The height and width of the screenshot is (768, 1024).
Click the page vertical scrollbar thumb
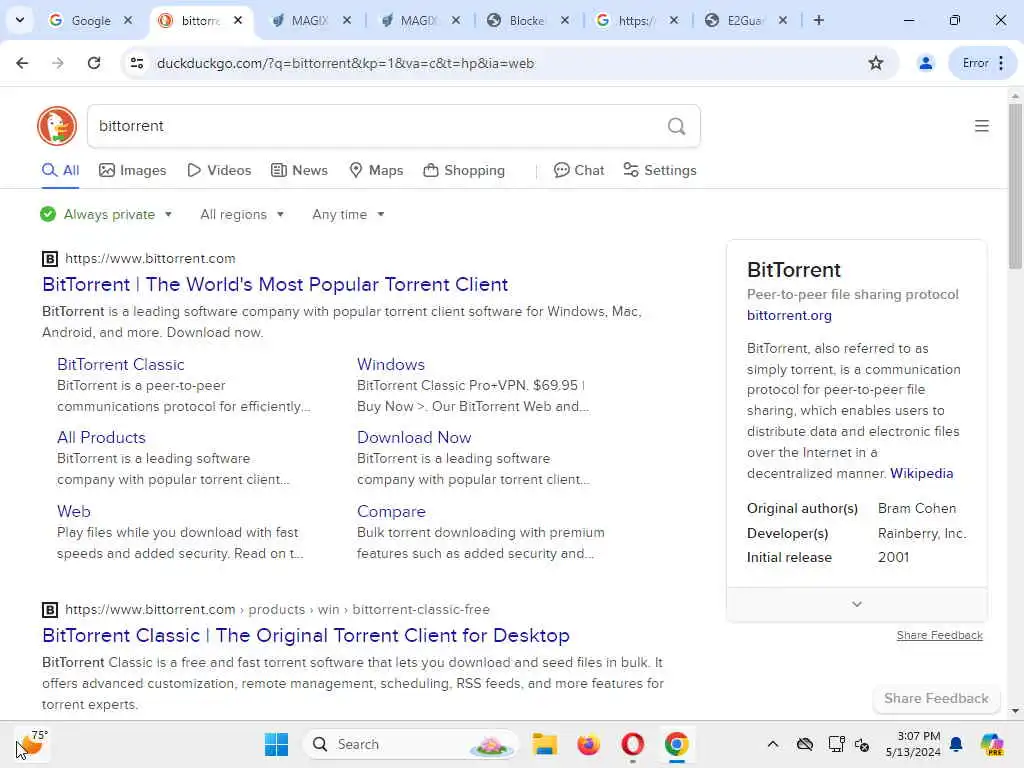(1015, 185)
